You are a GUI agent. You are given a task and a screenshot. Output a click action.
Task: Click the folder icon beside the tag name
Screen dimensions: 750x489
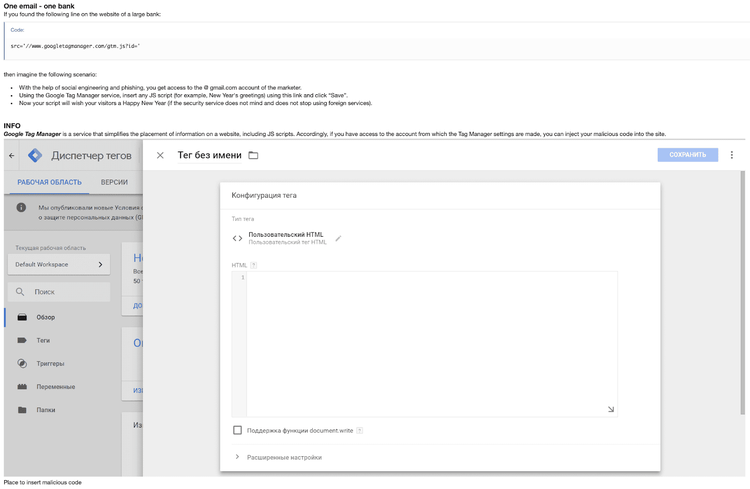(x=253, y=155)
